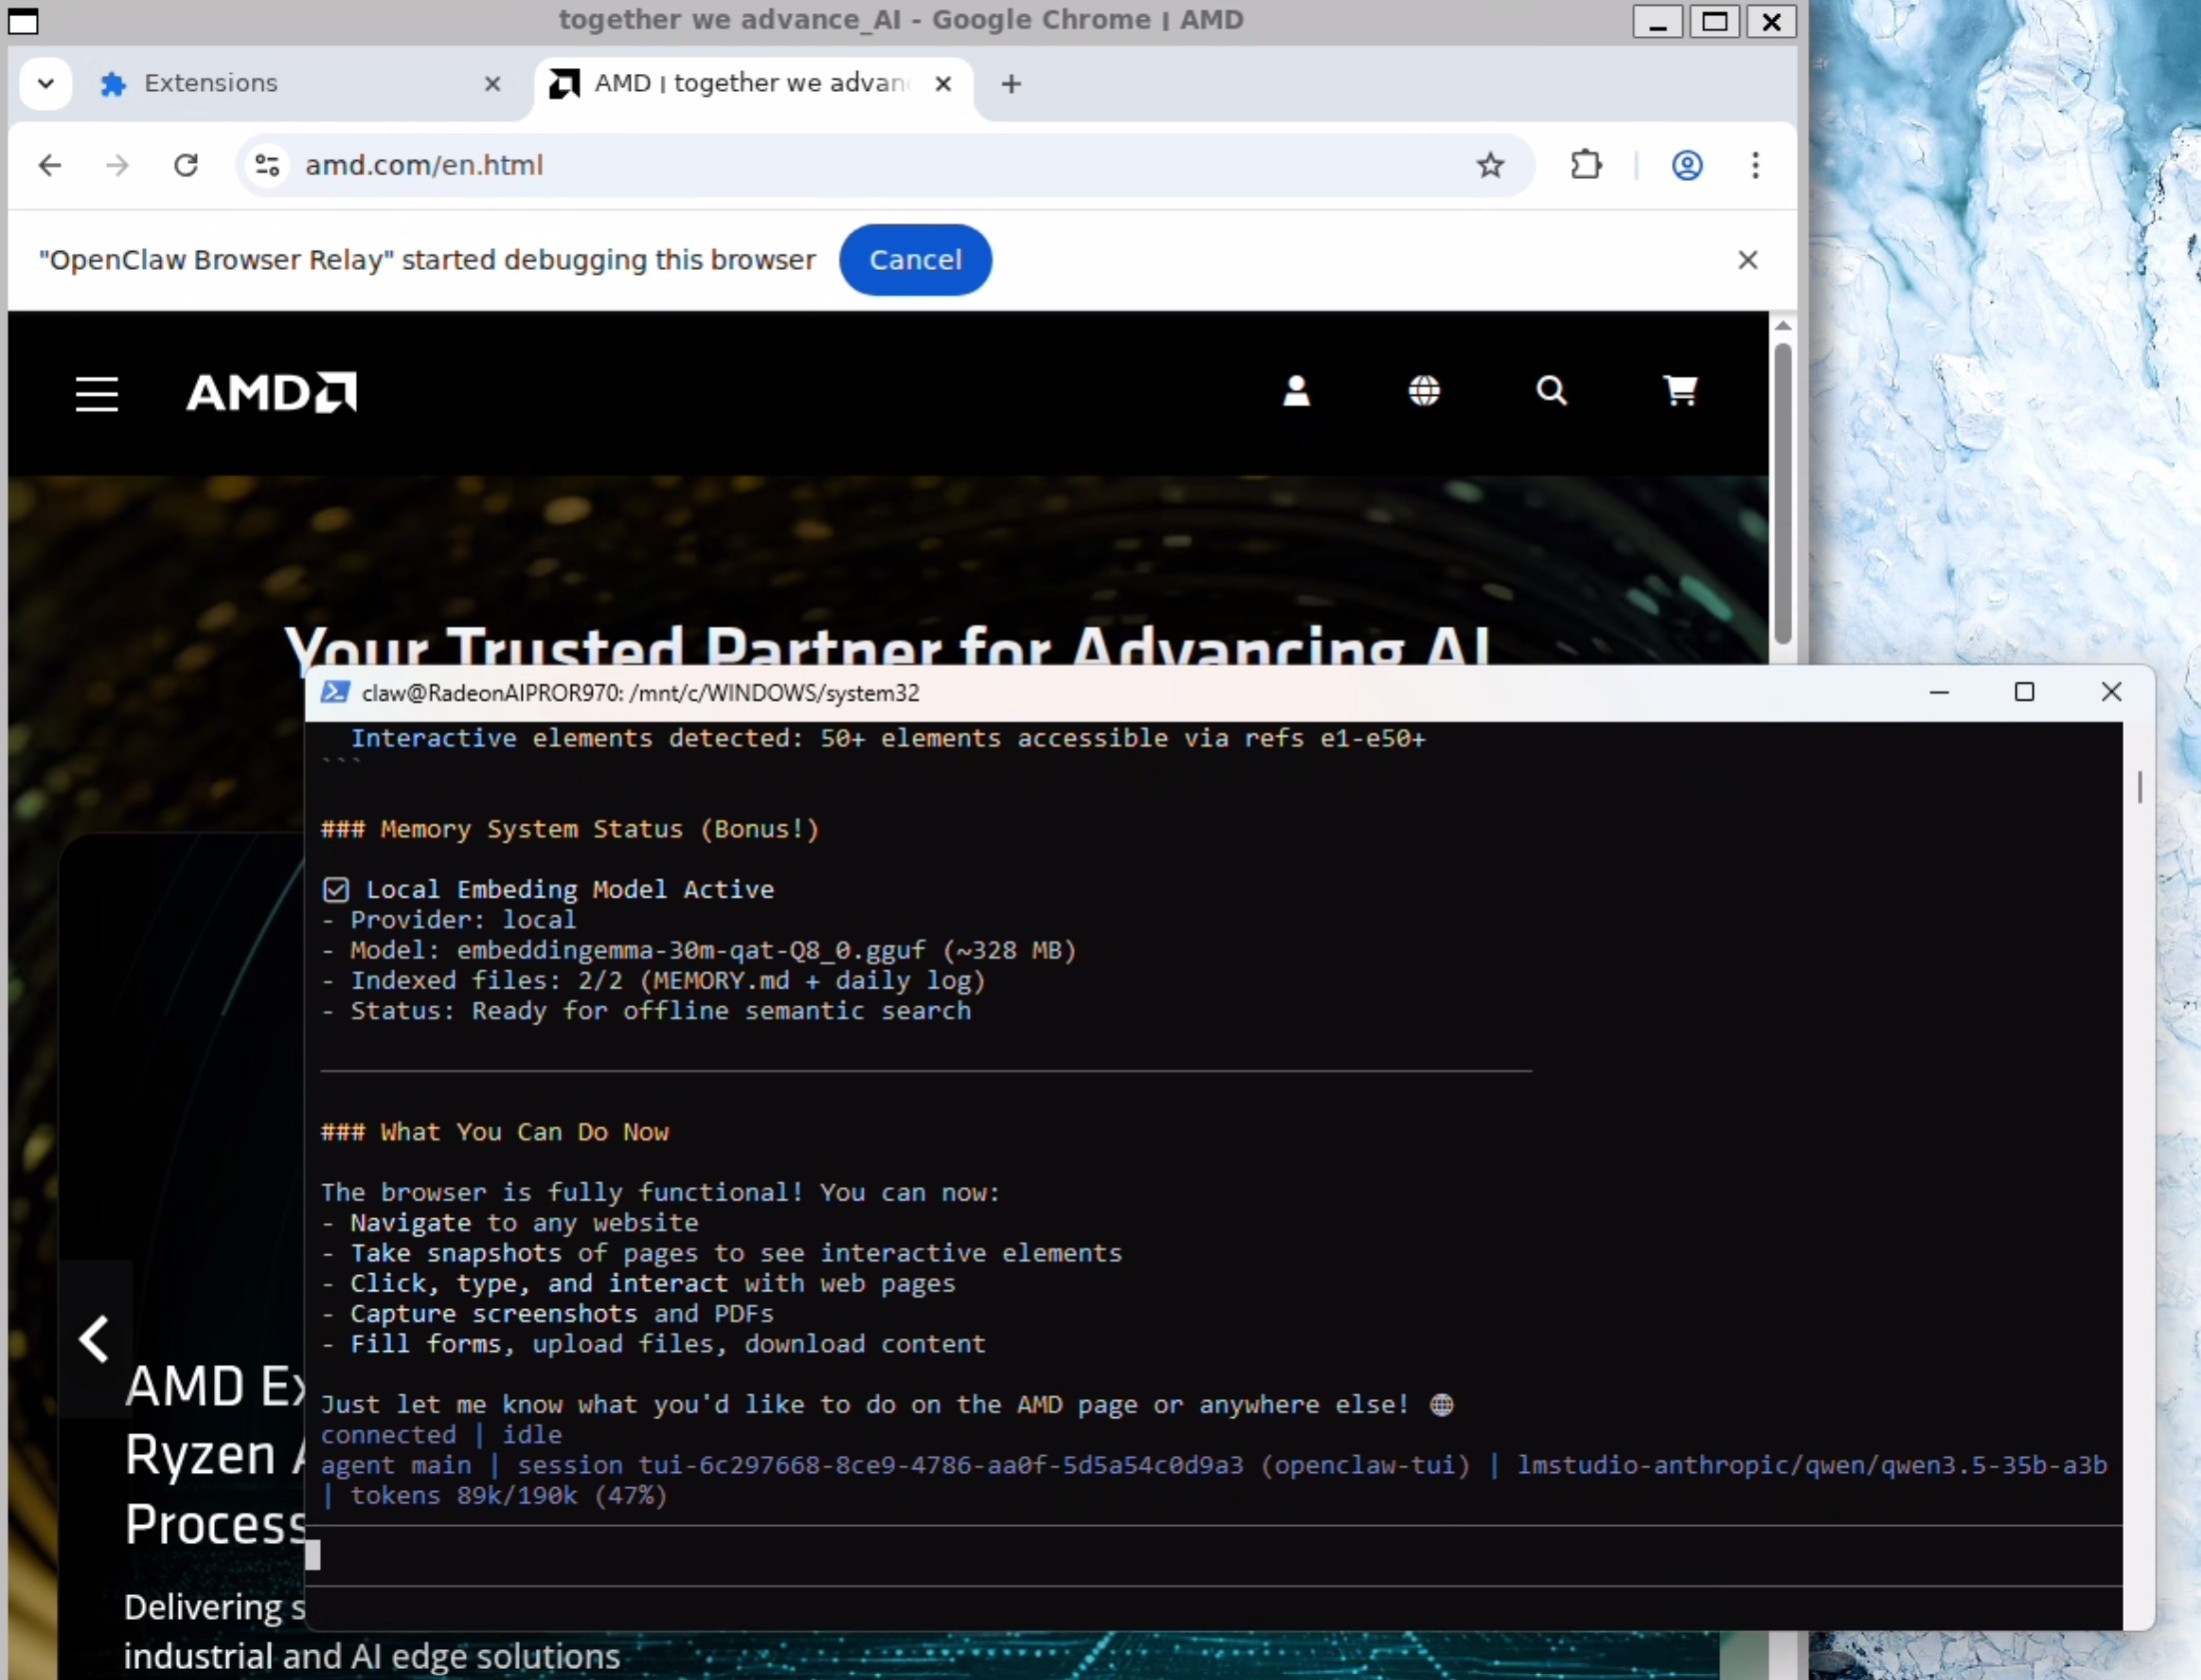Open a new browser tab
The width and height of the screenshot is (2201, 1680).
[1011, 83]
